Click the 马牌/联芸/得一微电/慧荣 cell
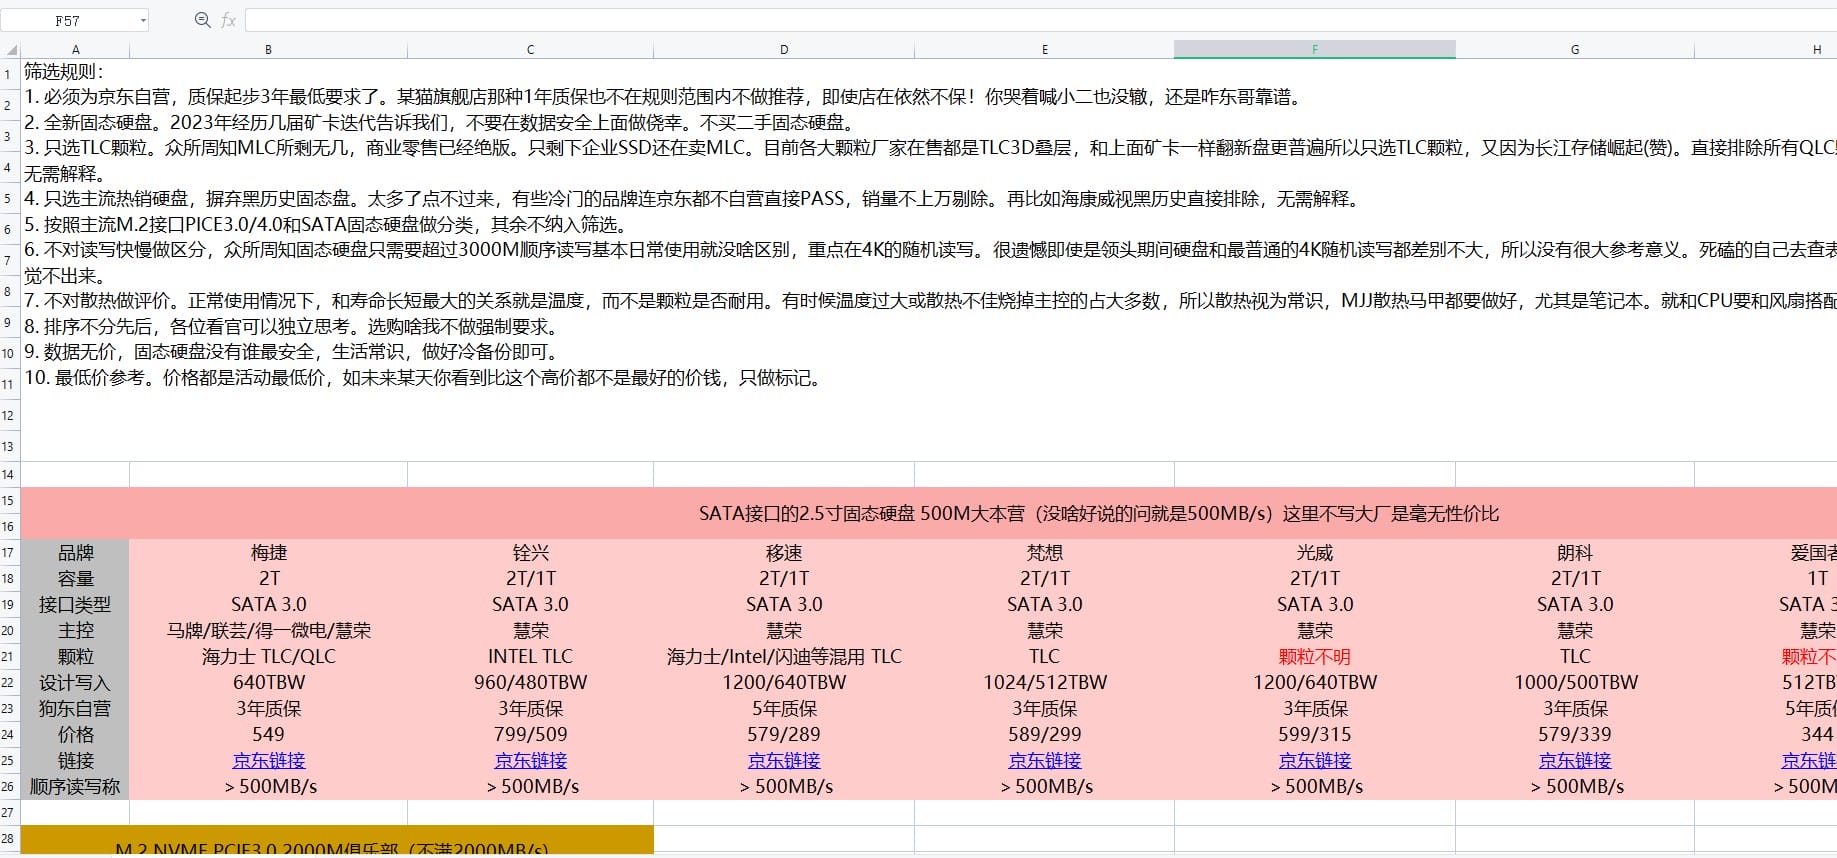Image resolution: width=1837 pixels, height=858 pixels. (x=268, y=630)
